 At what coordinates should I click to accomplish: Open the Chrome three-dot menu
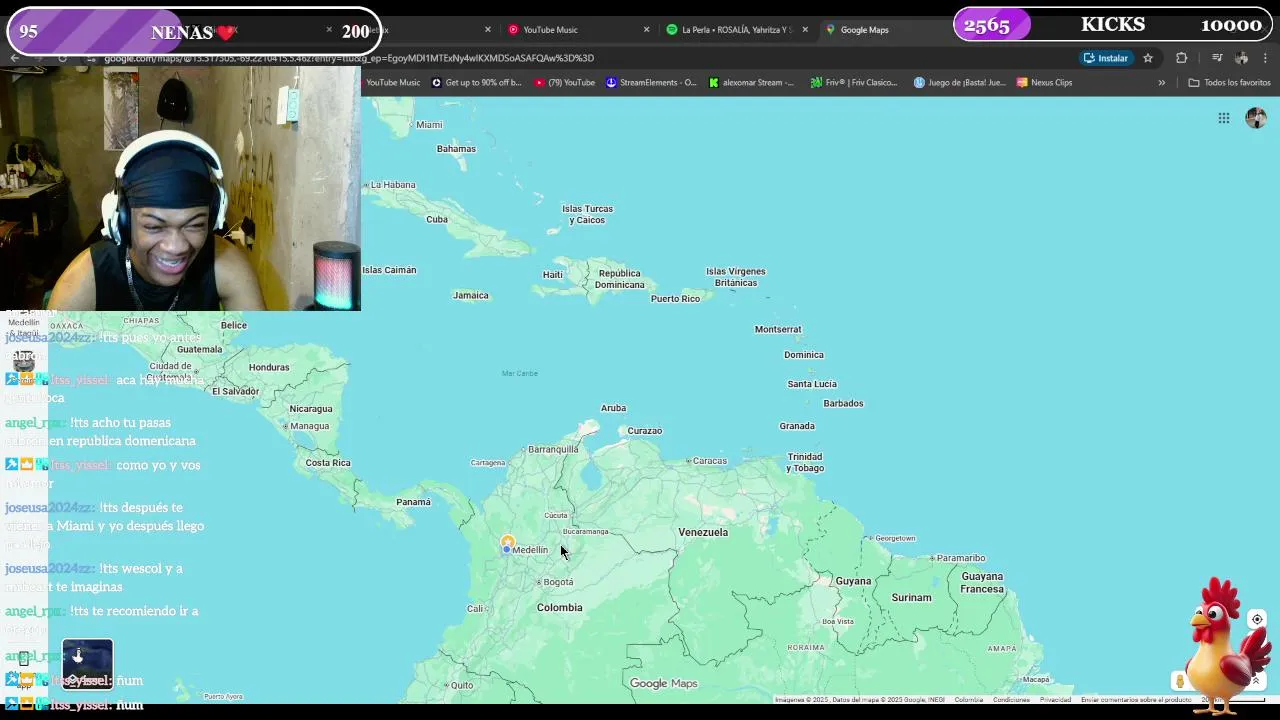(1266, 58)
